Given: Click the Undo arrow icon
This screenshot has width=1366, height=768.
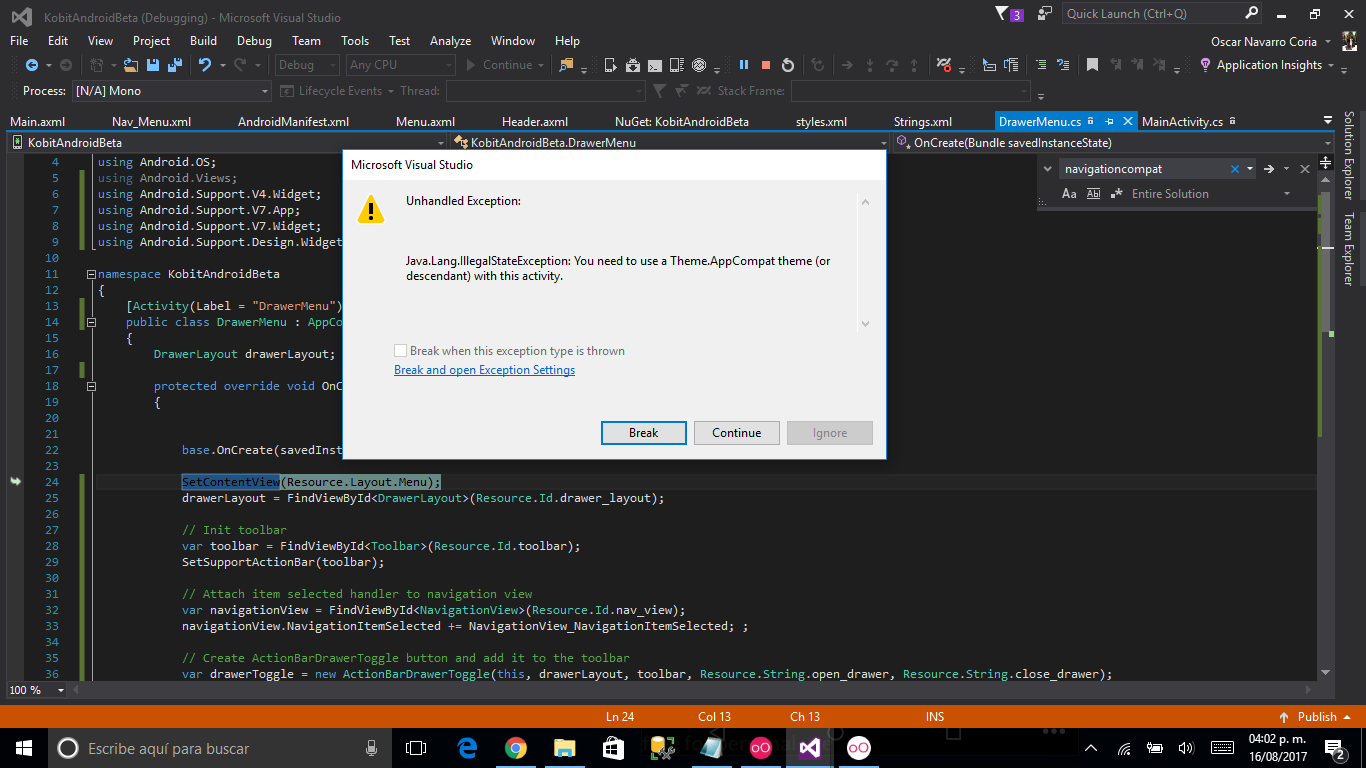Looking at the screenshot, I should [x=204, y=65].
